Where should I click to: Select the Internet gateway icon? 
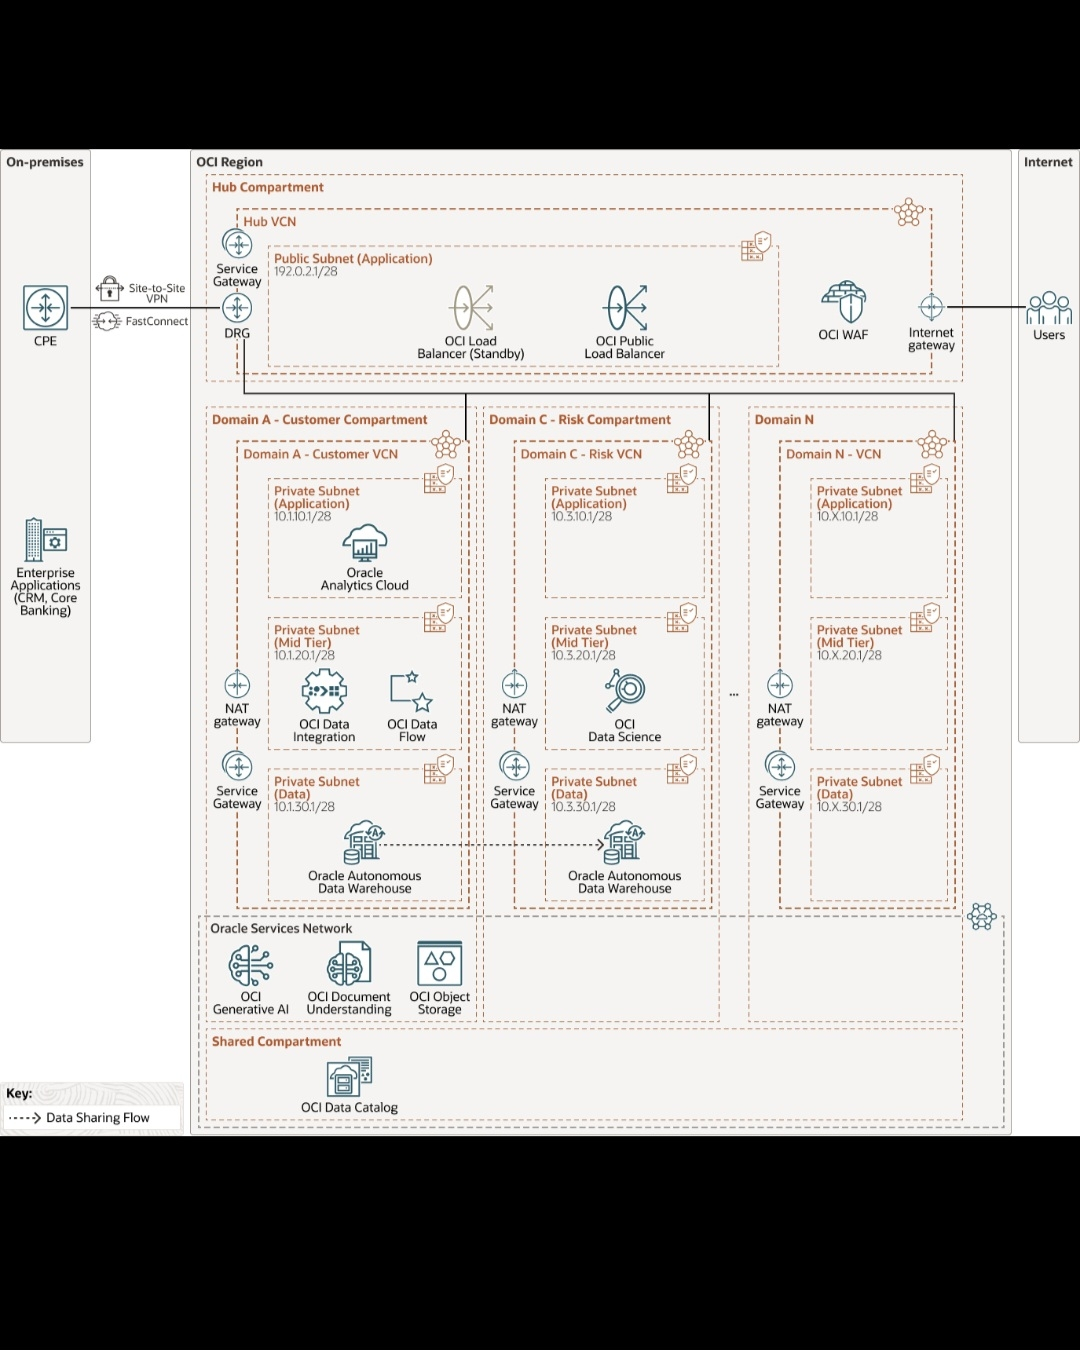click(931, 307)
